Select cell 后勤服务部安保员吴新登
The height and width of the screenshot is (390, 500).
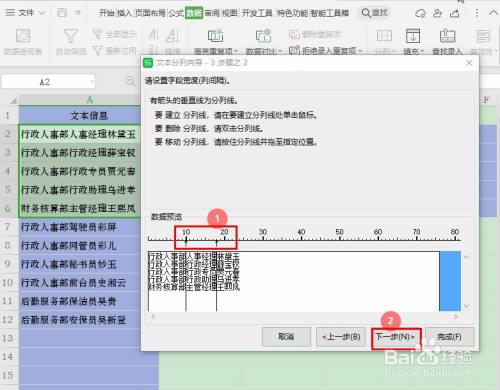click(89, 320)
